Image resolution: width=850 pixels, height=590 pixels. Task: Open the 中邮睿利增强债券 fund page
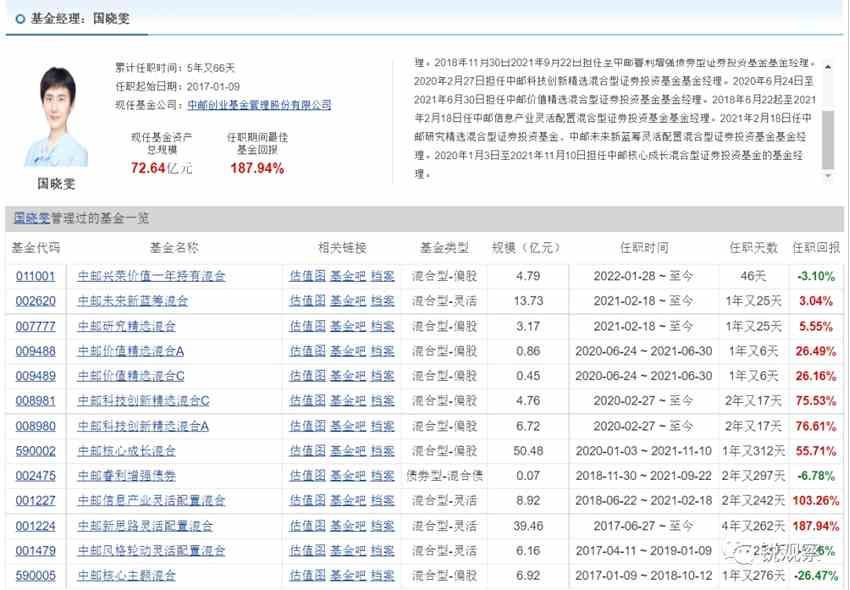click(126, 476)
